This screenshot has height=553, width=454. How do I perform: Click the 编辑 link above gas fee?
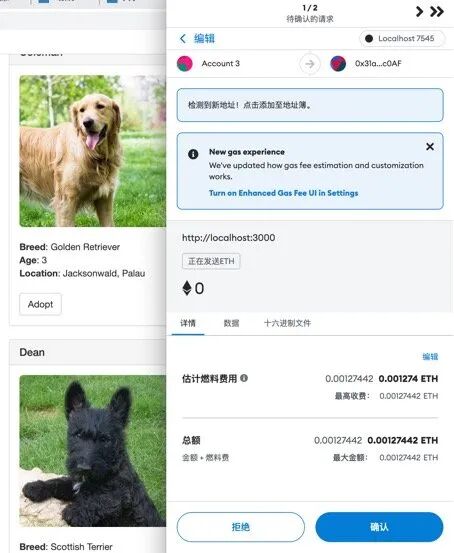(430, 357)
